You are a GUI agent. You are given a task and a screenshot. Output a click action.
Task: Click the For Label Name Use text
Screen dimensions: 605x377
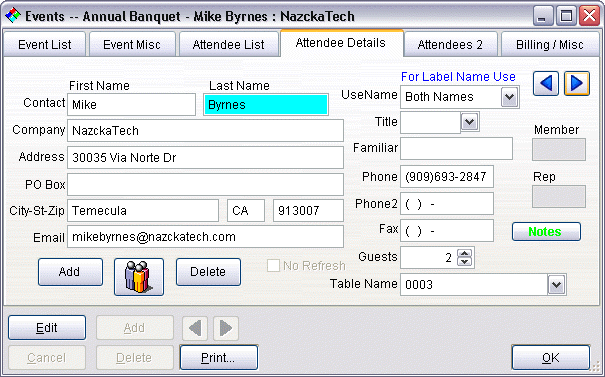[x=458, y=77]
